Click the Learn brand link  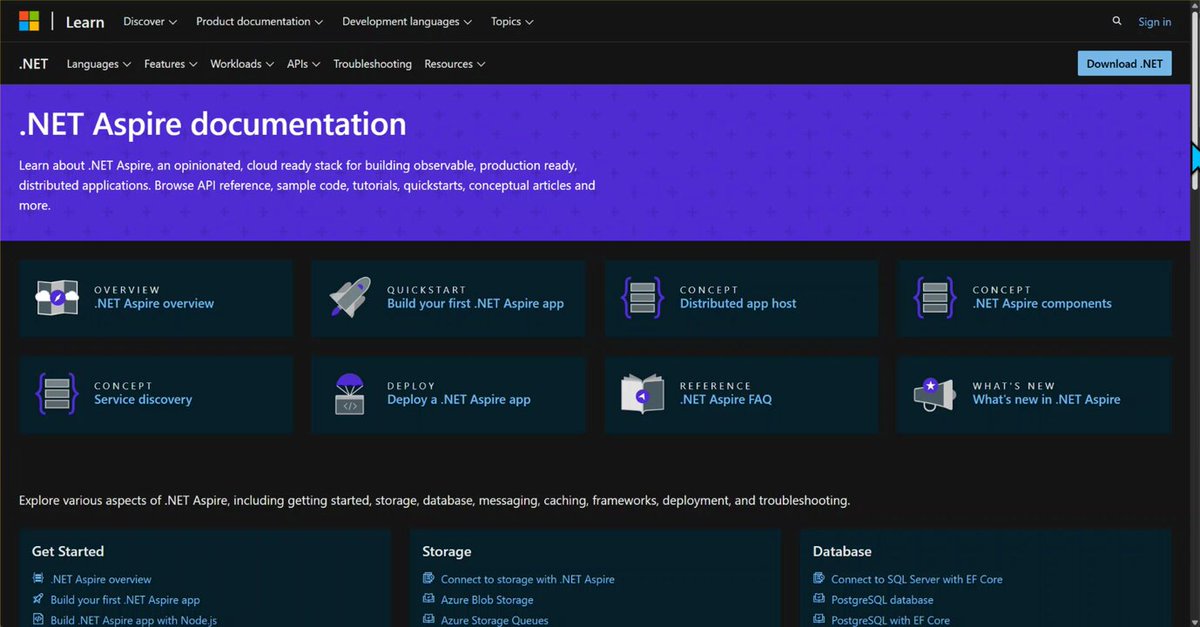click(x=85, y=22)
